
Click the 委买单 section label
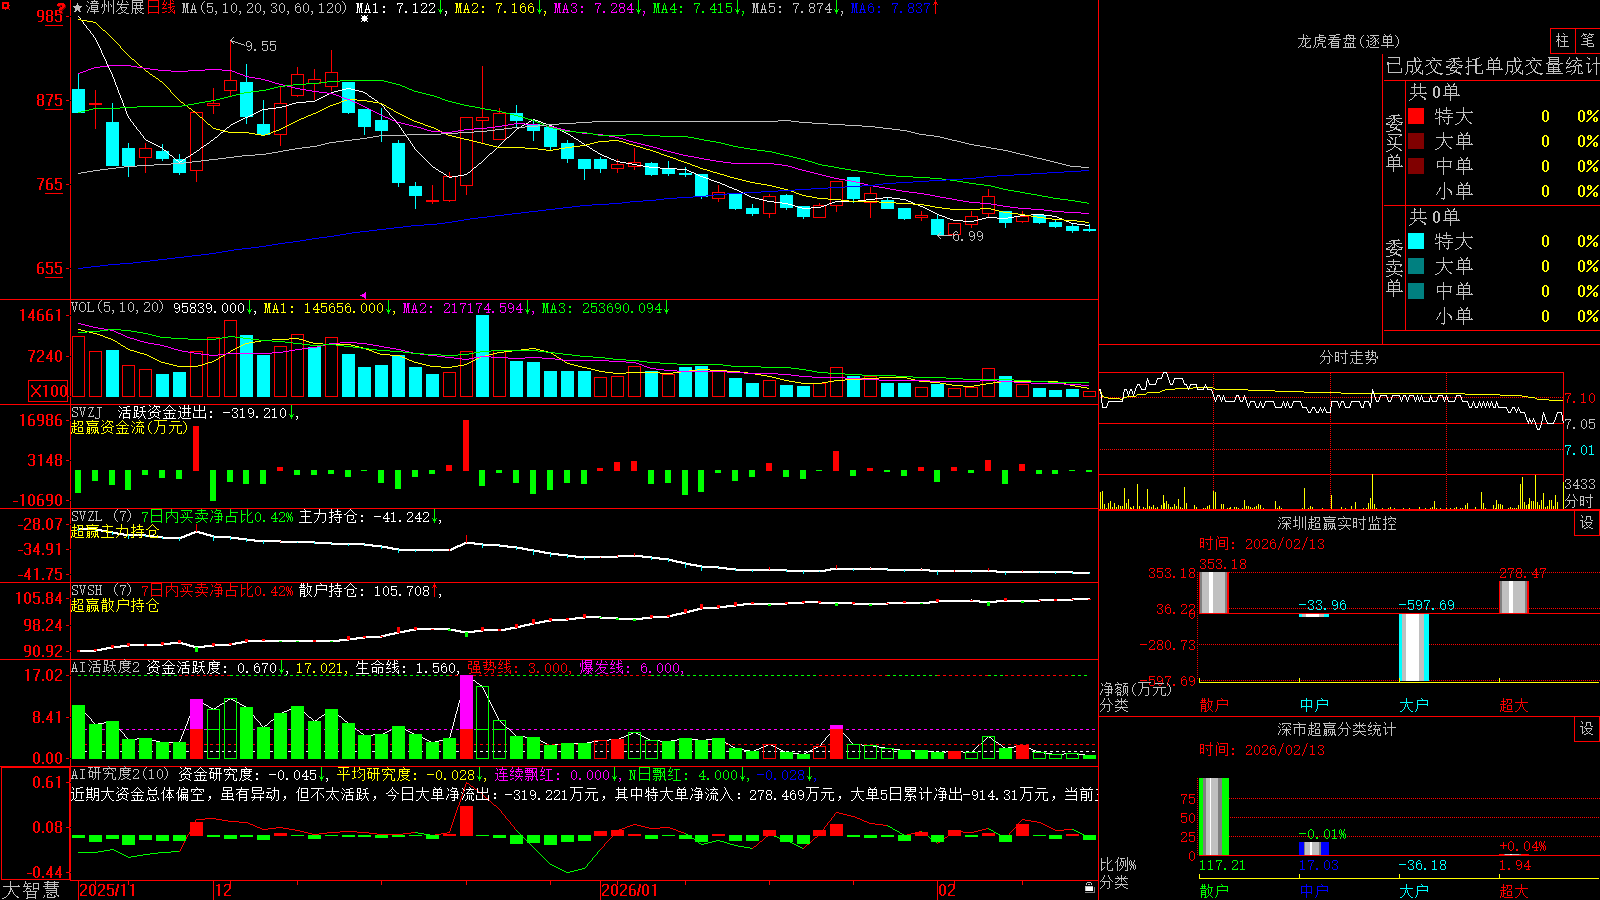pos(1394,142)
